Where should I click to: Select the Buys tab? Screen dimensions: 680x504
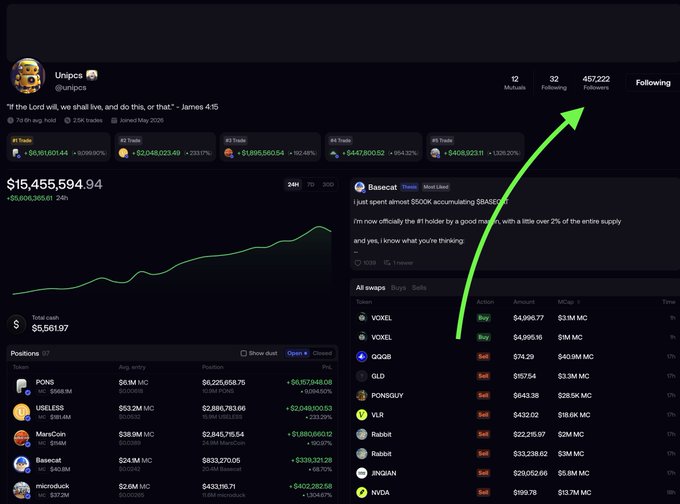click(398, 288)
